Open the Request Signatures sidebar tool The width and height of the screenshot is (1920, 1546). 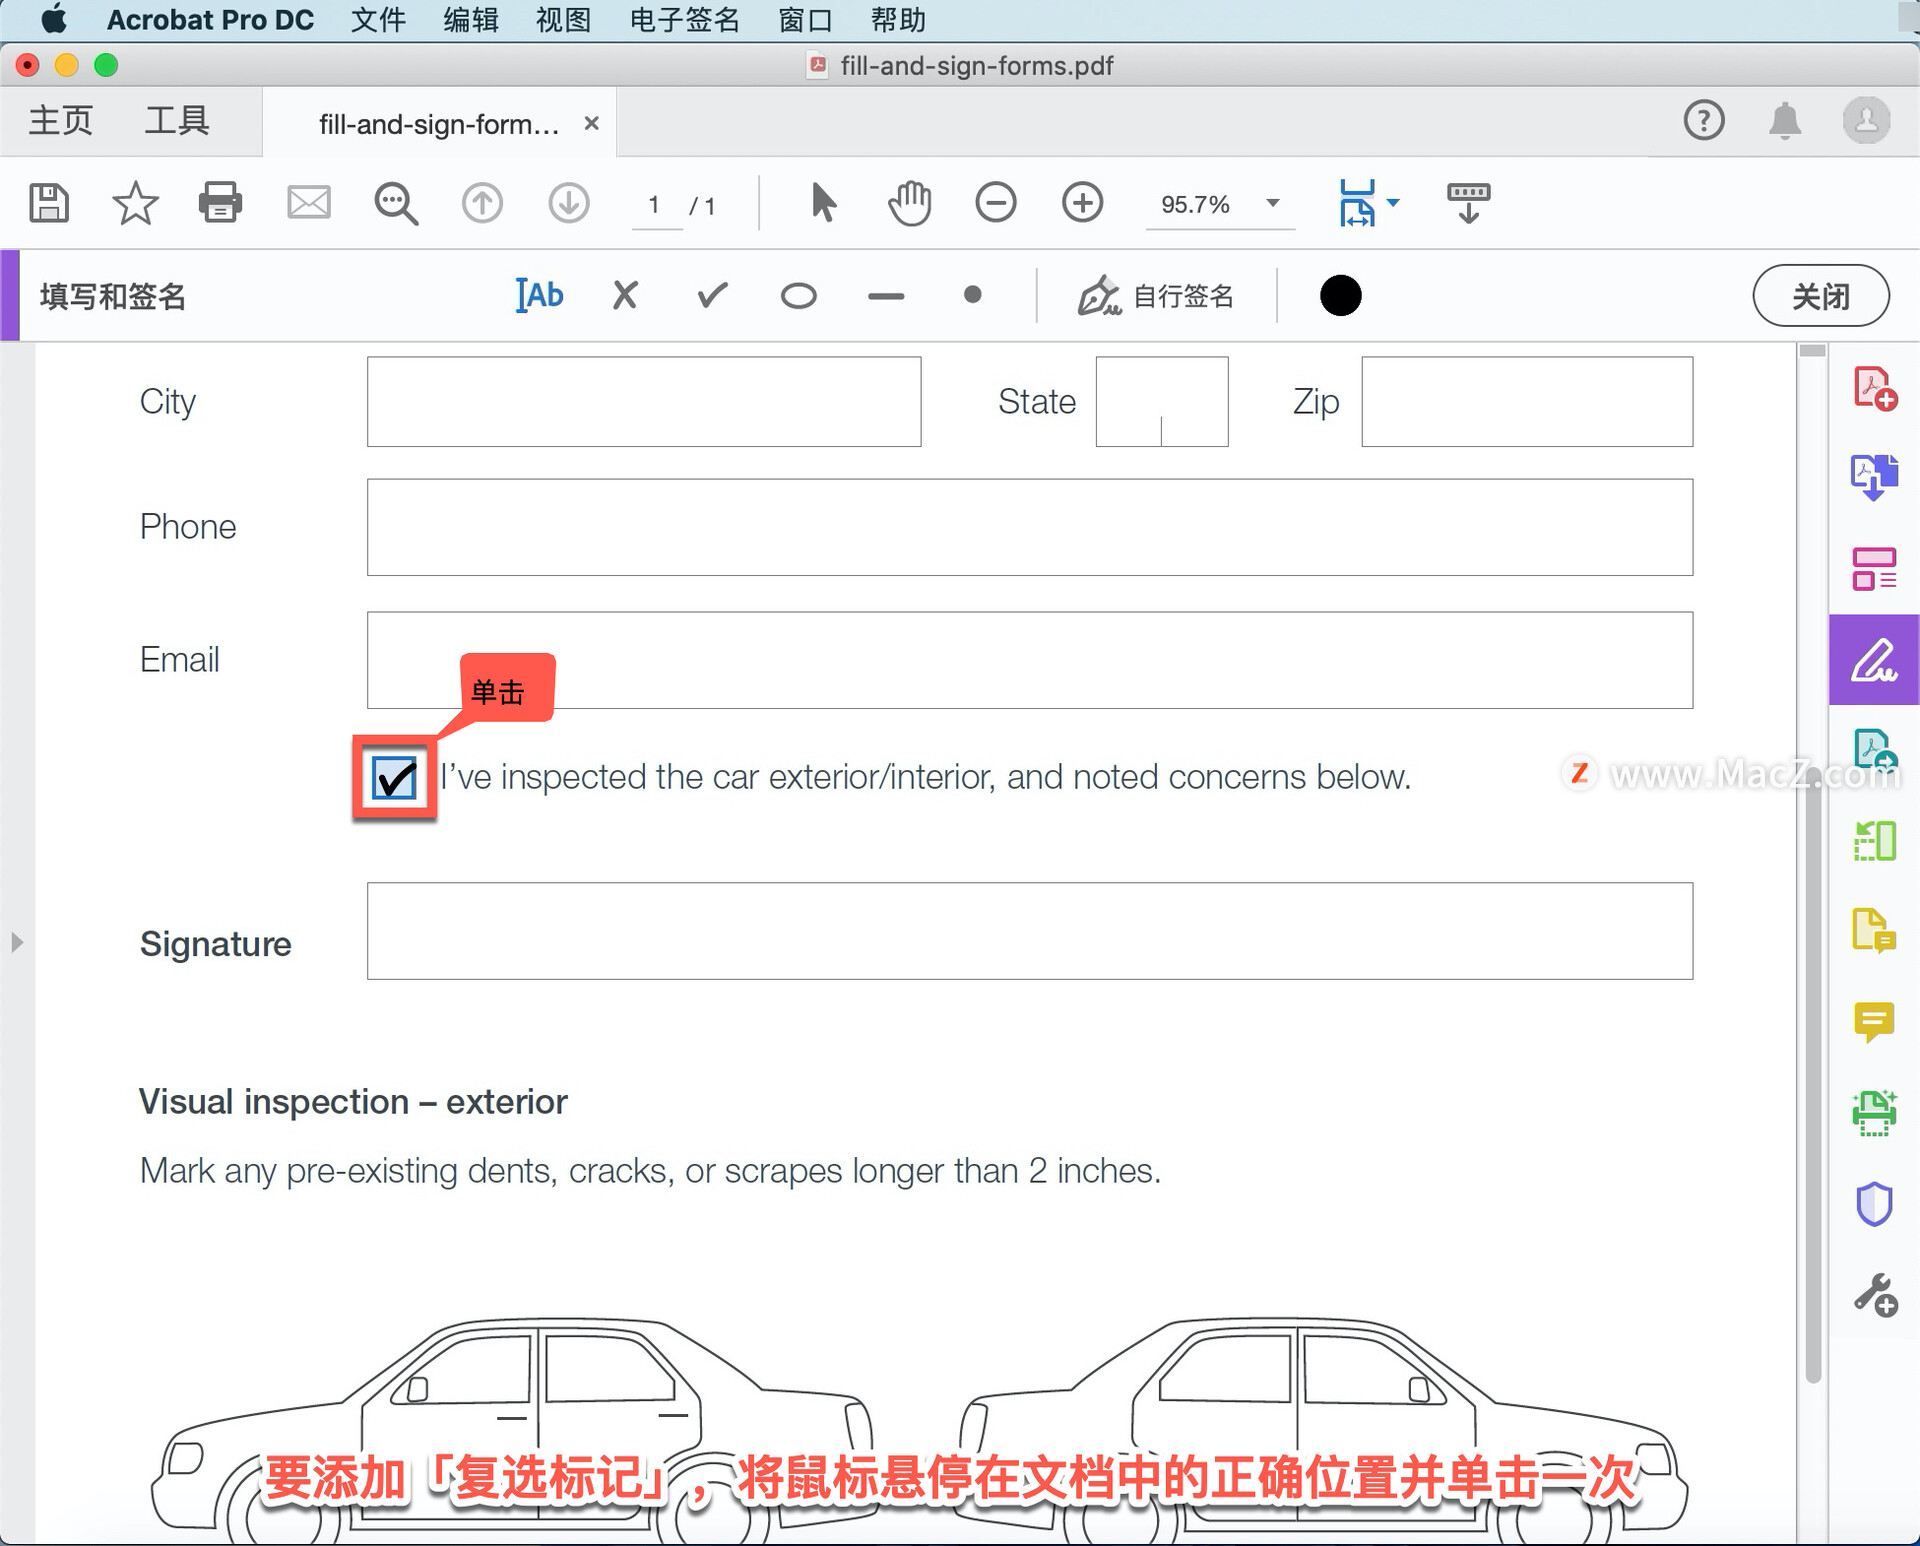[1874, 749]
